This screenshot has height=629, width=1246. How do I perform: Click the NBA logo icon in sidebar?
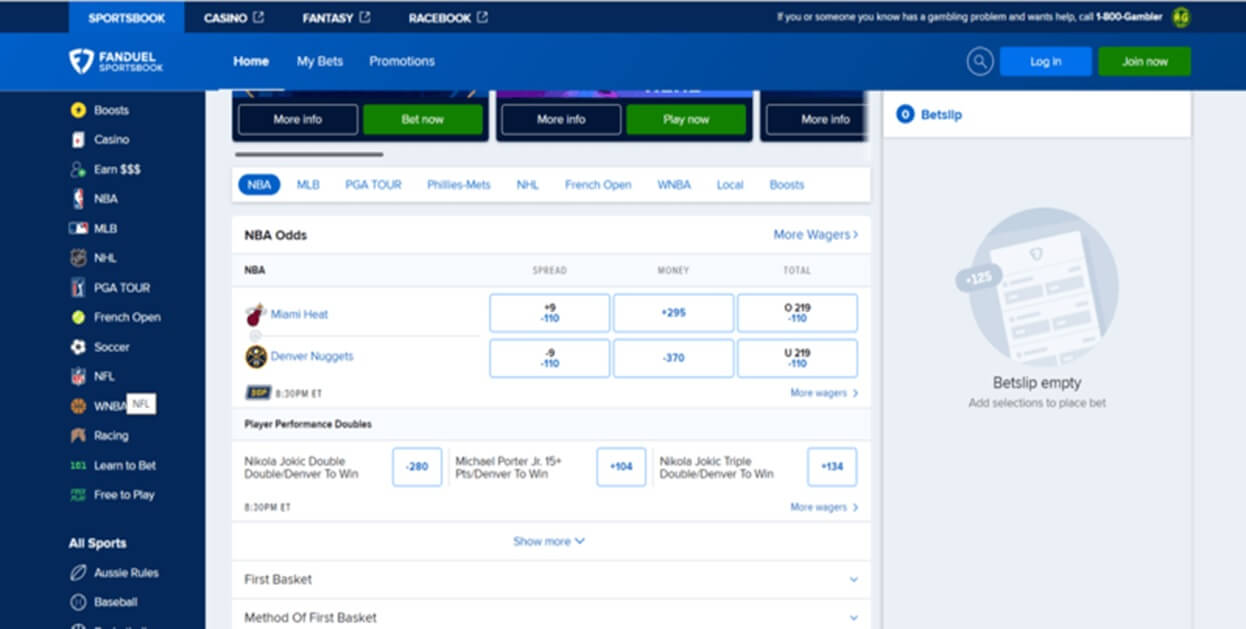[78, 199]
